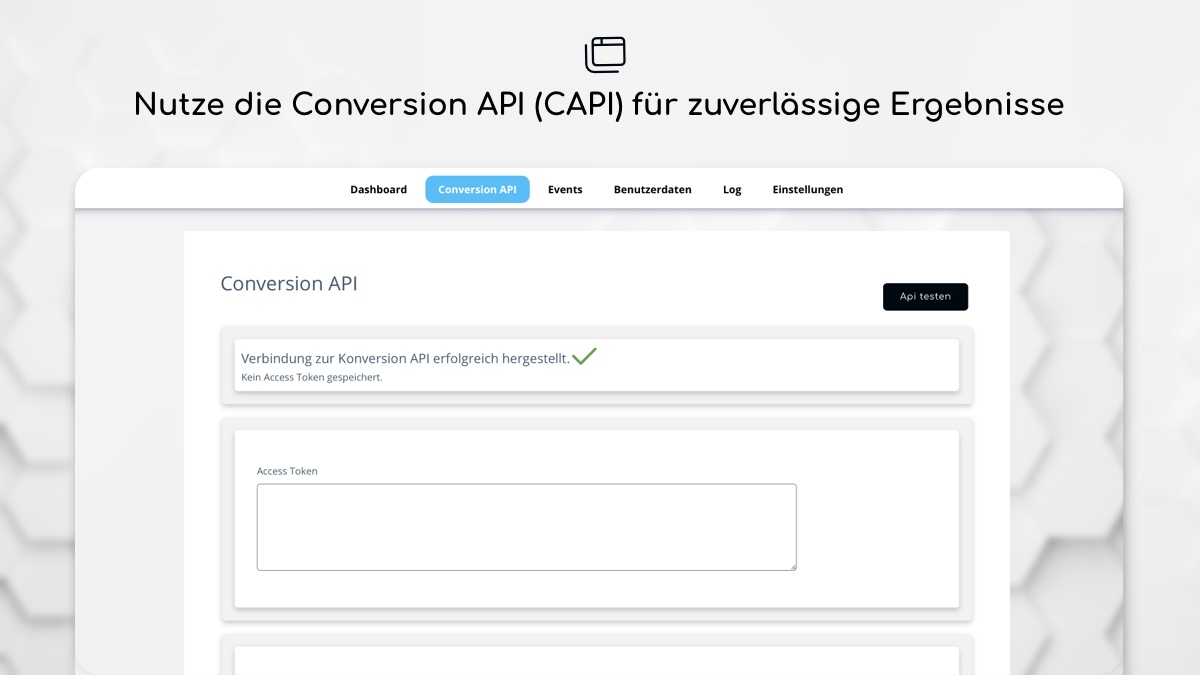Image resolution: width=1200 pixels, height=675 pixels.
Task: Click the partially visible card below Access Token
Action: click(x=596, y=660)
